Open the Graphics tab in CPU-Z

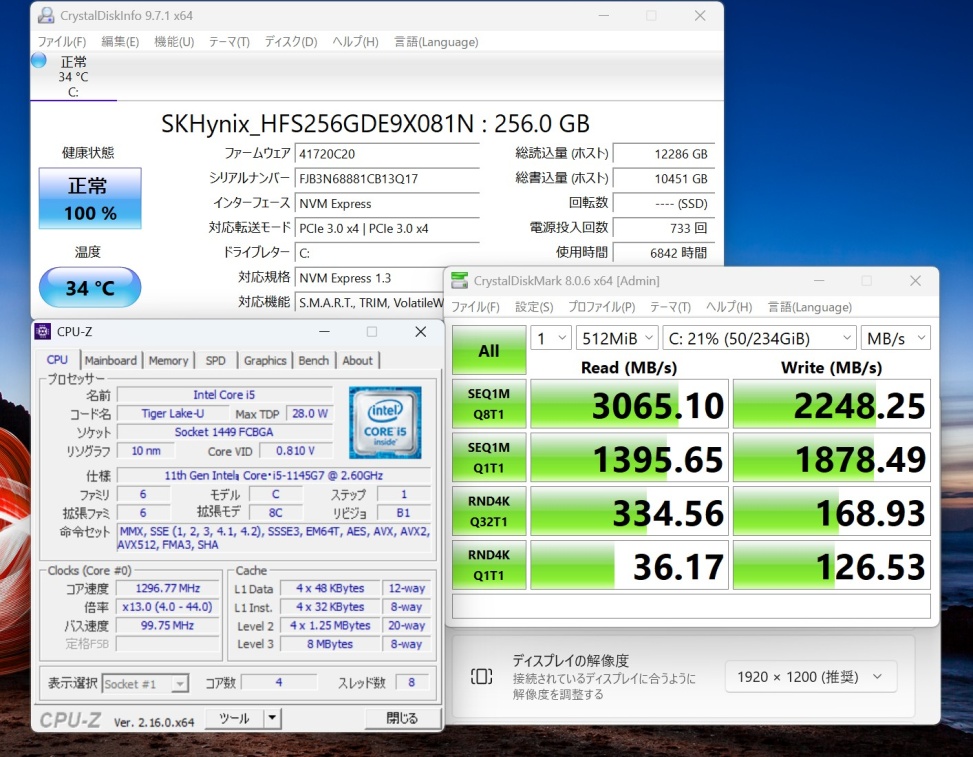pyautogui.click(x=265, y=361)
